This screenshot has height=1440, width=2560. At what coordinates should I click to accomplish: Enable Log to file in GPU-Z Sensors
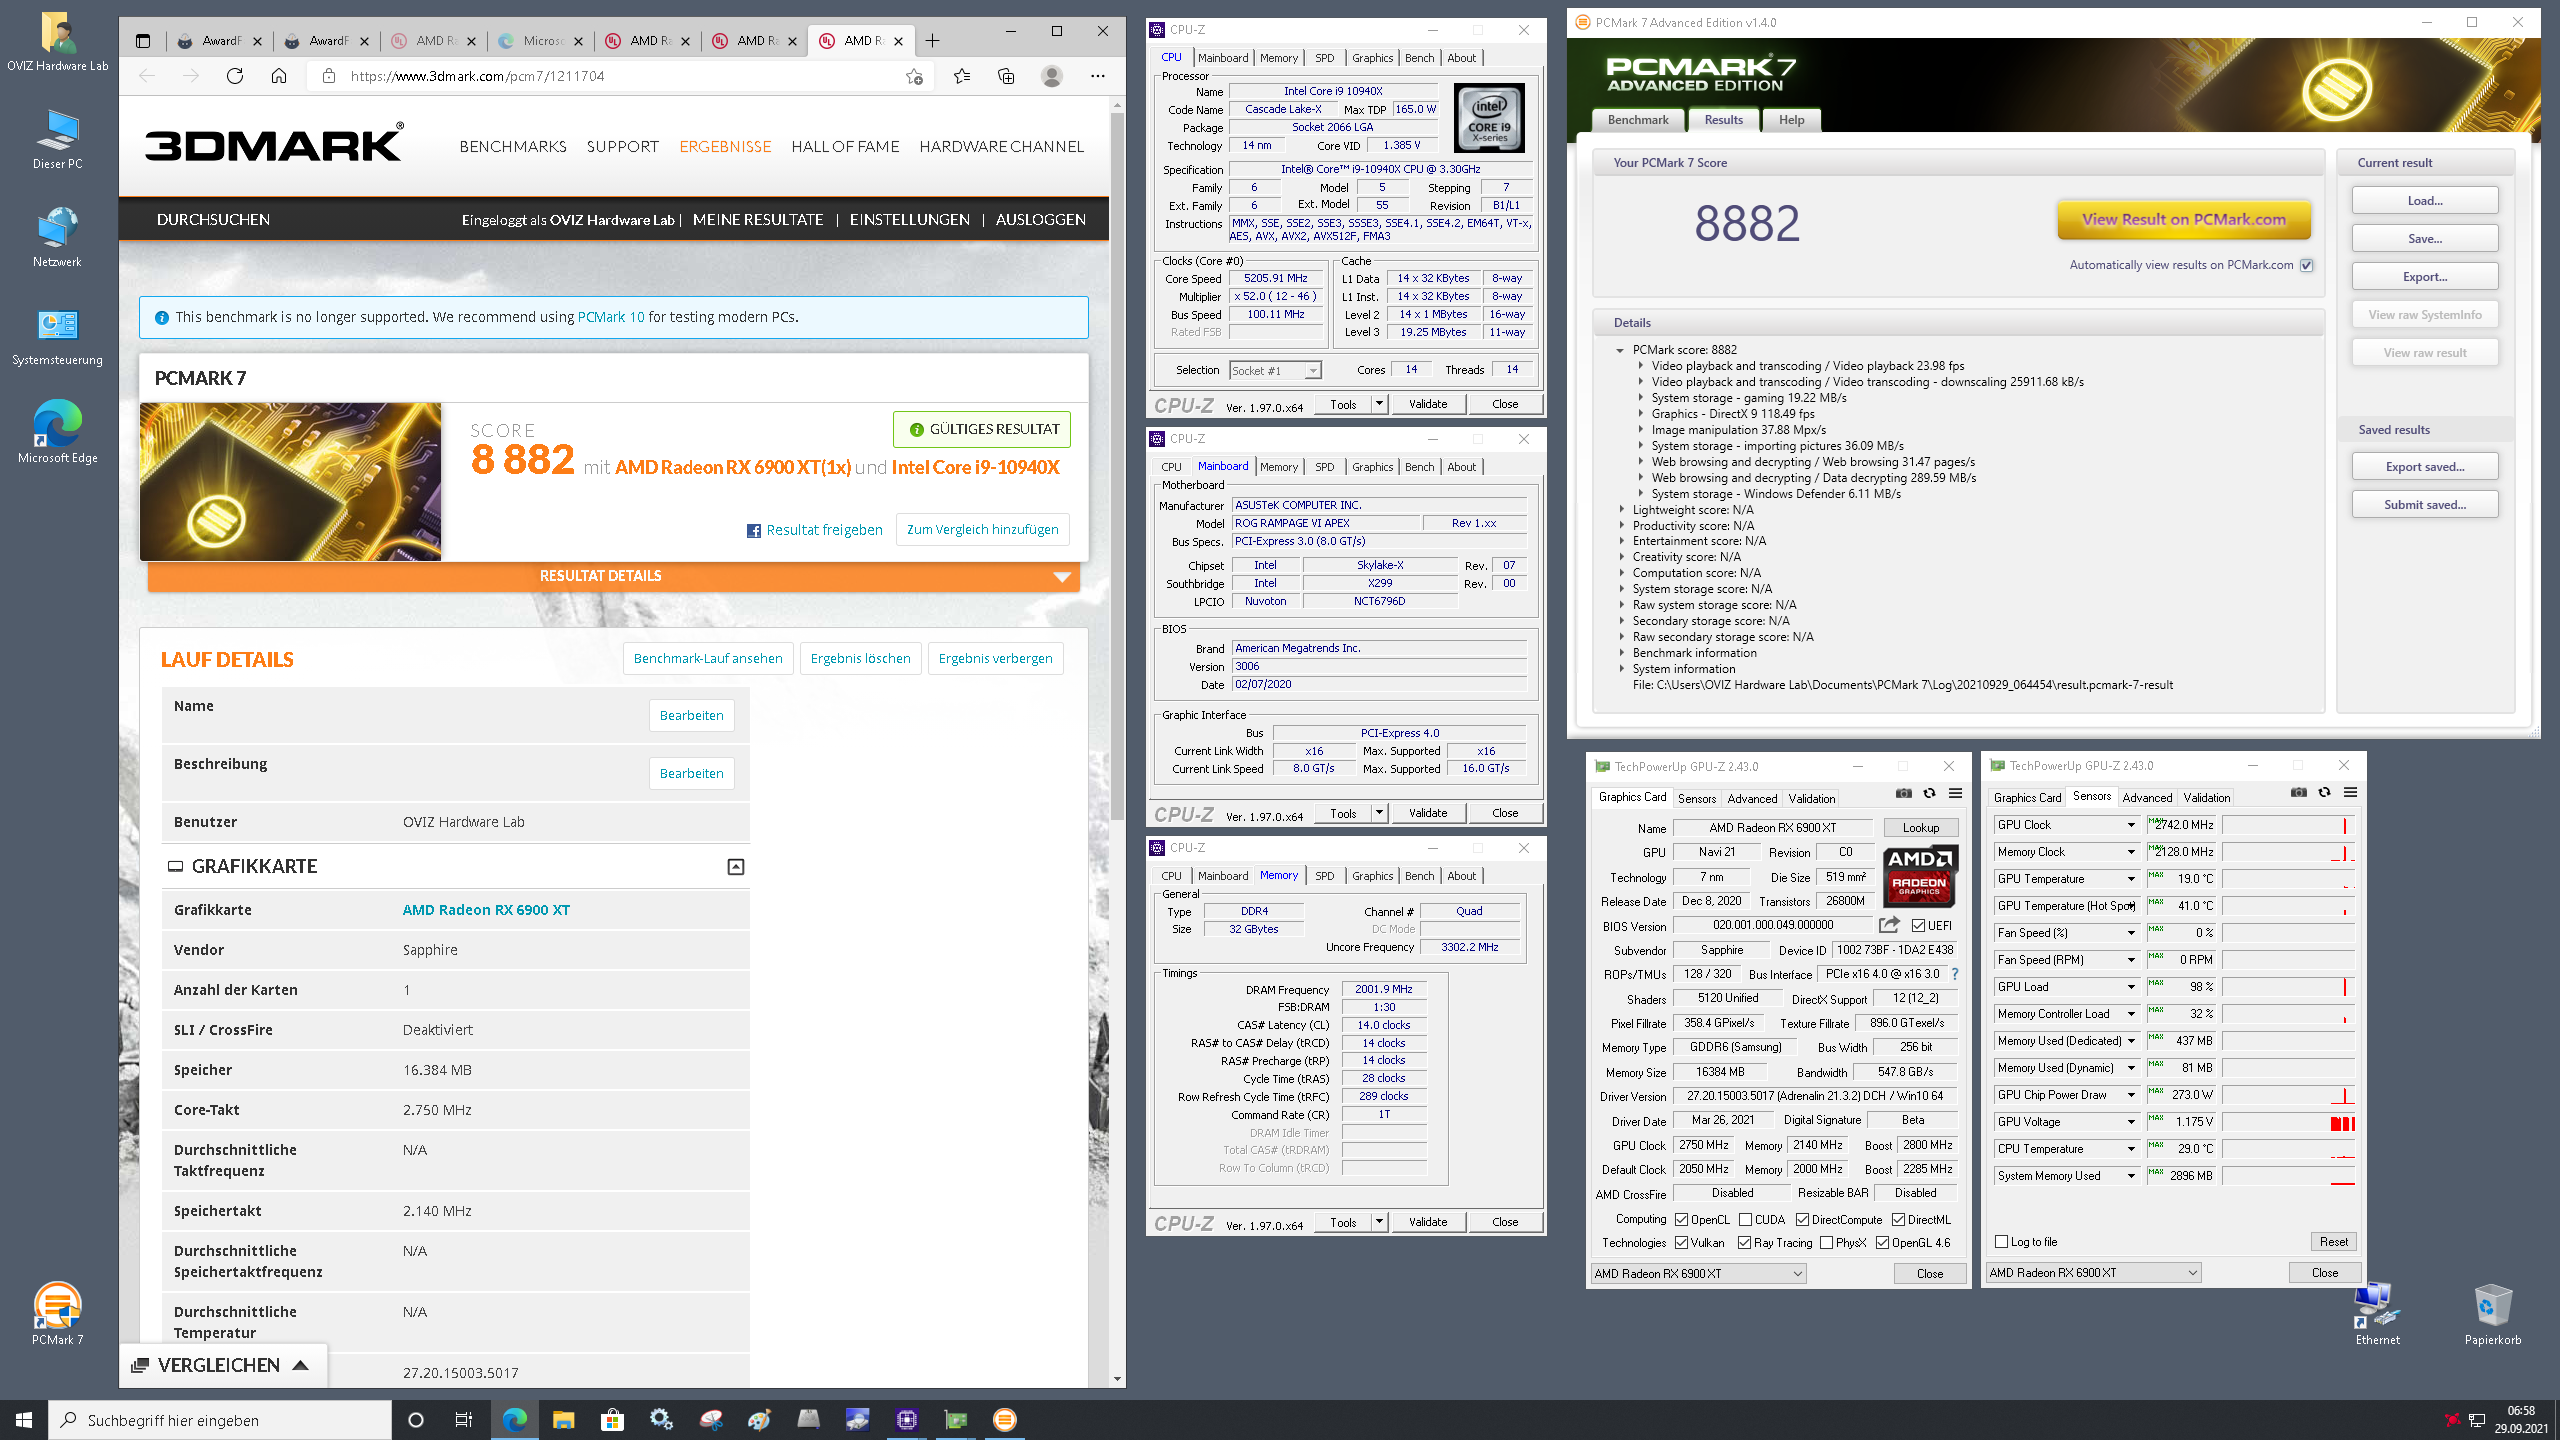(2001, 1242)
